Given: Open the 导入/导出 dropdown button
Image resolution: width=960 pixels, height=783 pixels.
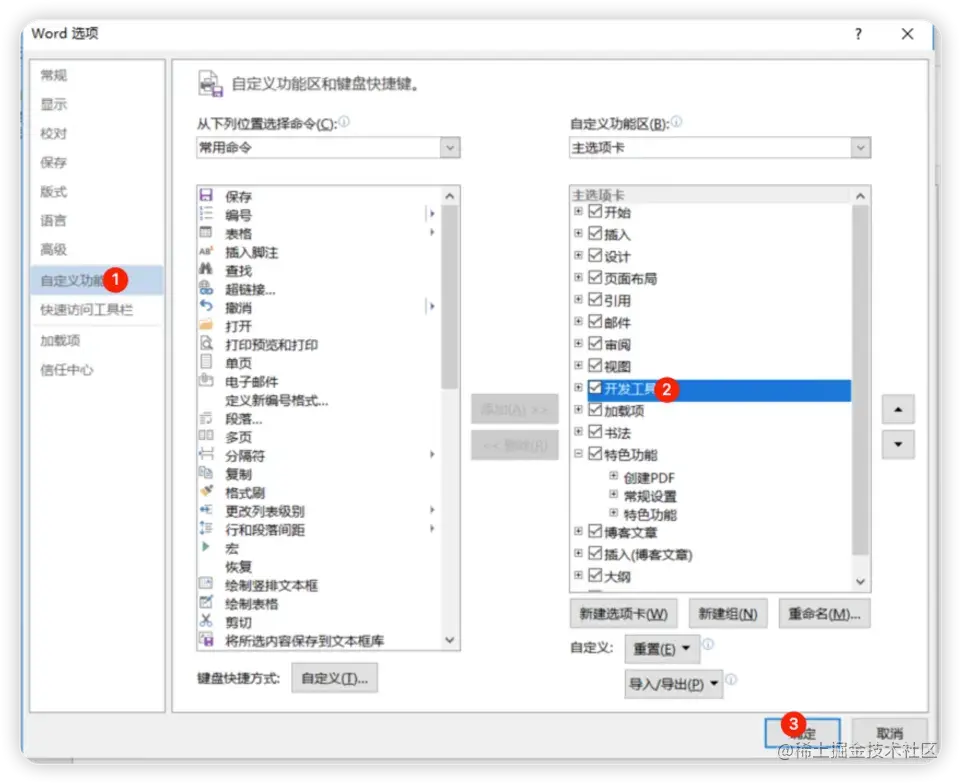Looking at the screenshot, I should [x=673, y=684].
